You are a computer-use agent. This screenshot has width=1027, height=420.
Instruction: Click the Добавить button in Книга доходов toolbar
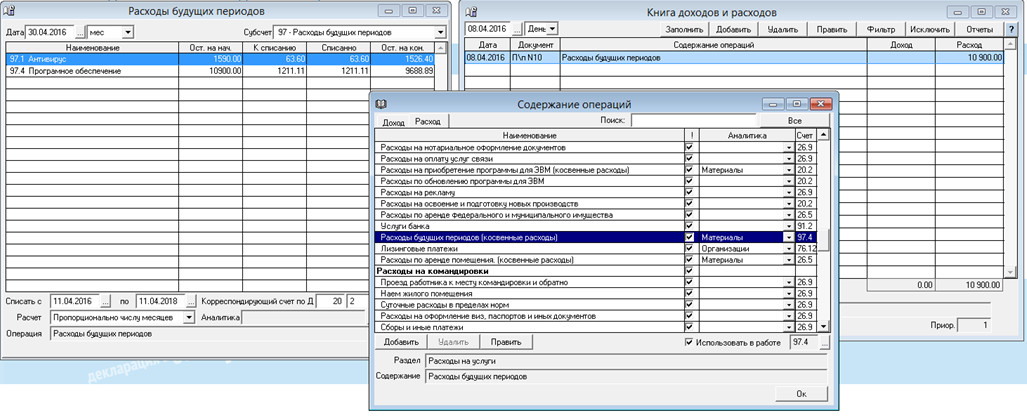(x=734, y=29)
